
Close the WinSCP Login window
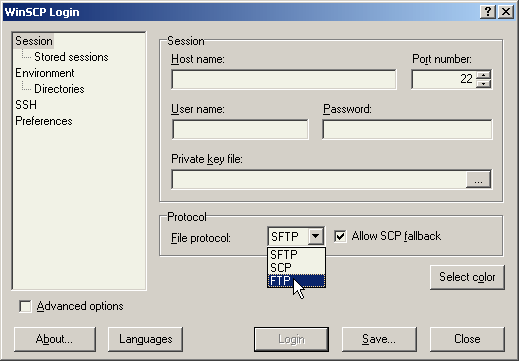tap(506, 12)
